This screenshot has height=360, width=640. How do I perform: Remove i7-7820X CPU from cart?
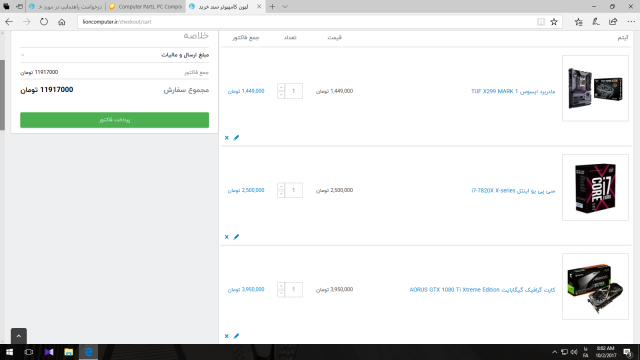[x=227, y=237]
